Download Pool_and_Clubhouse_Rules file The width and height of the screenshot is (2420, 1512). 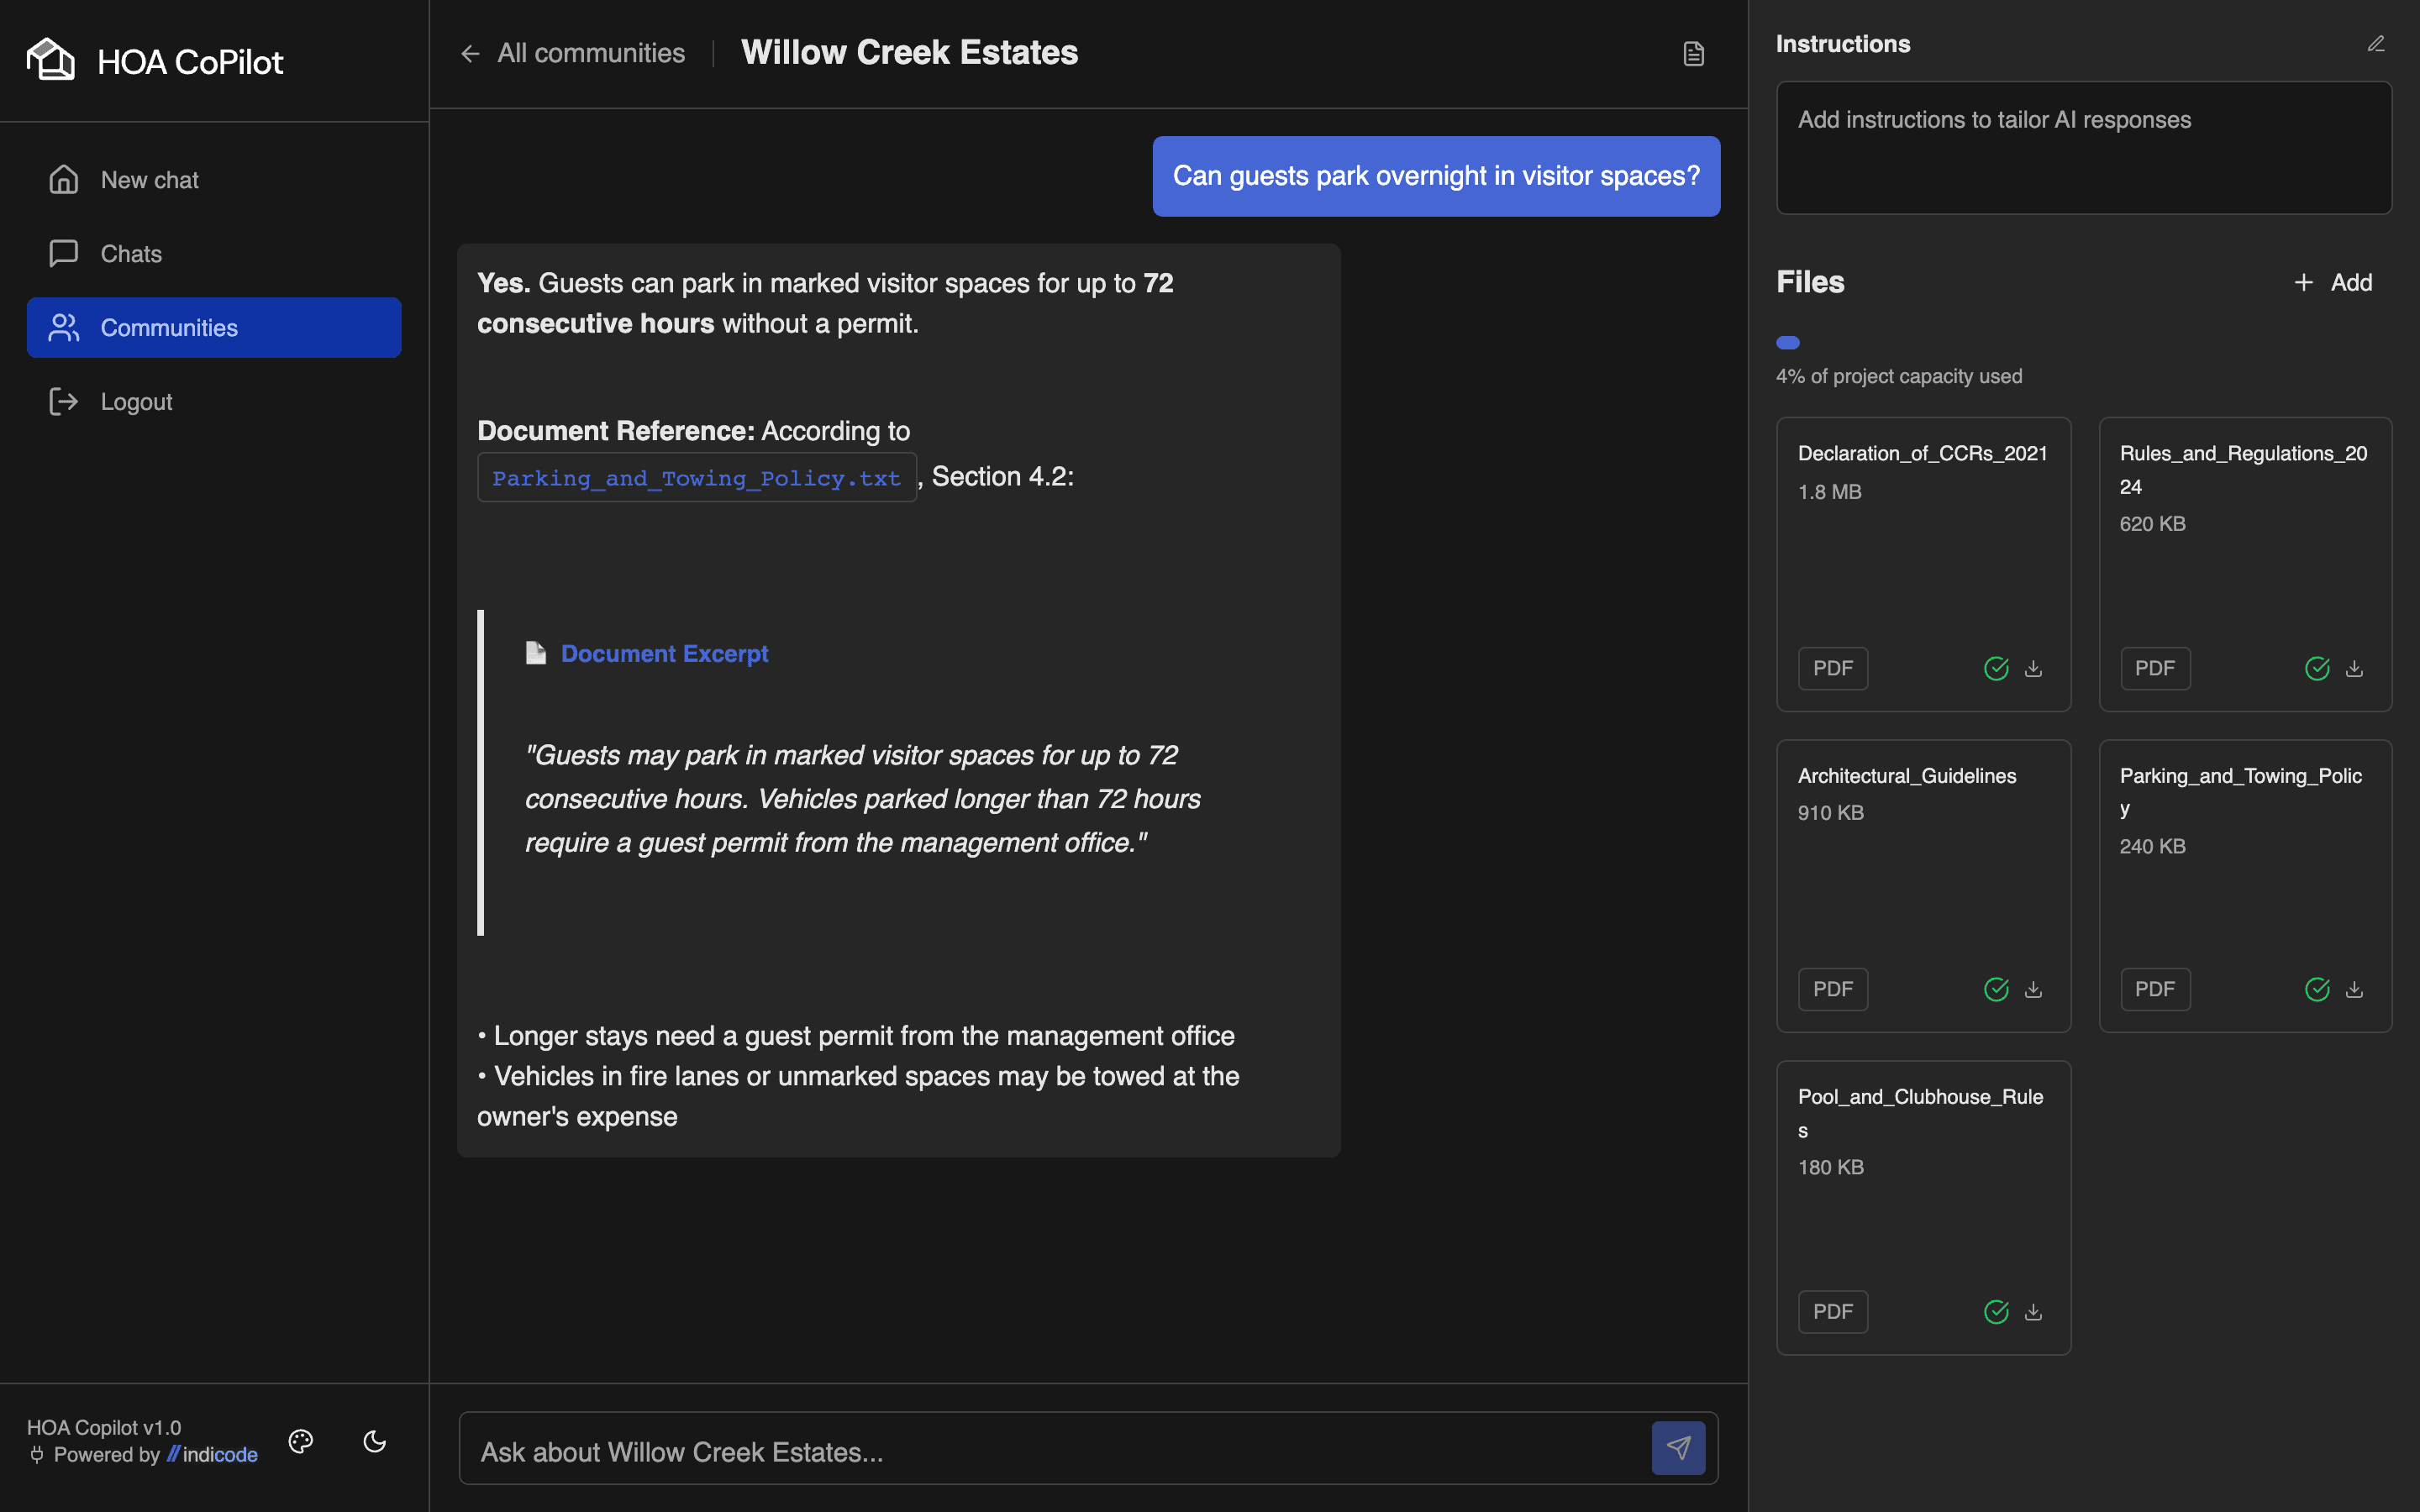point(2033,1312)
